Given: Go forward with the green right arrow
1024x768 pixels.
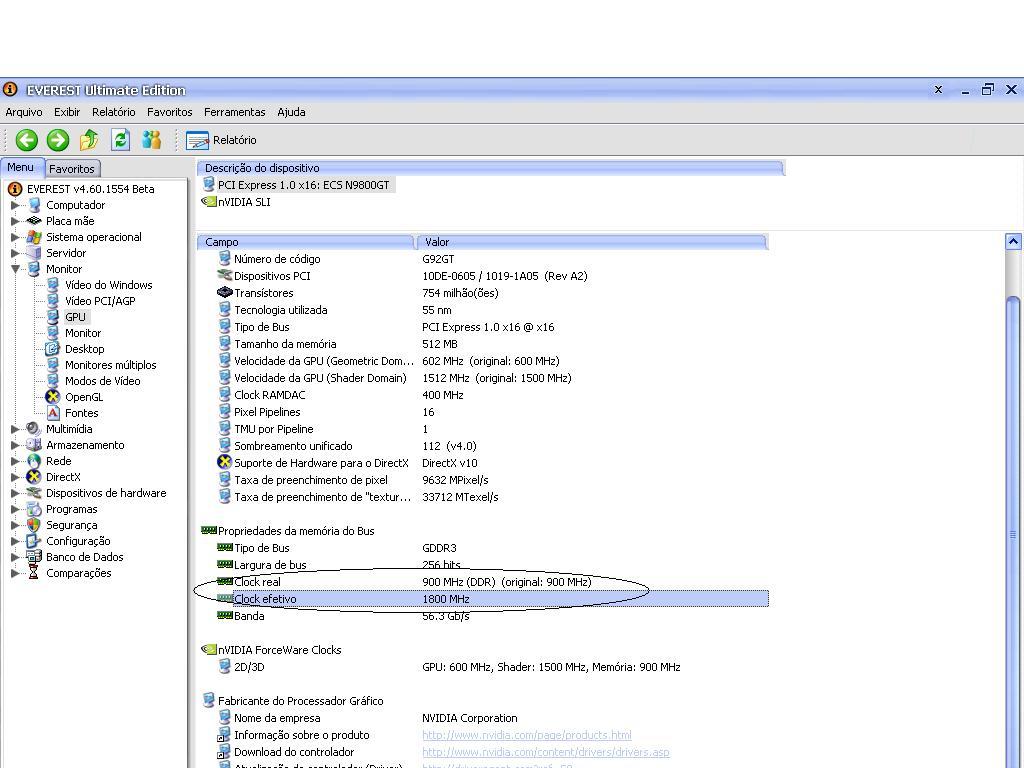Looking at the screenshot, I should point(57,140).
